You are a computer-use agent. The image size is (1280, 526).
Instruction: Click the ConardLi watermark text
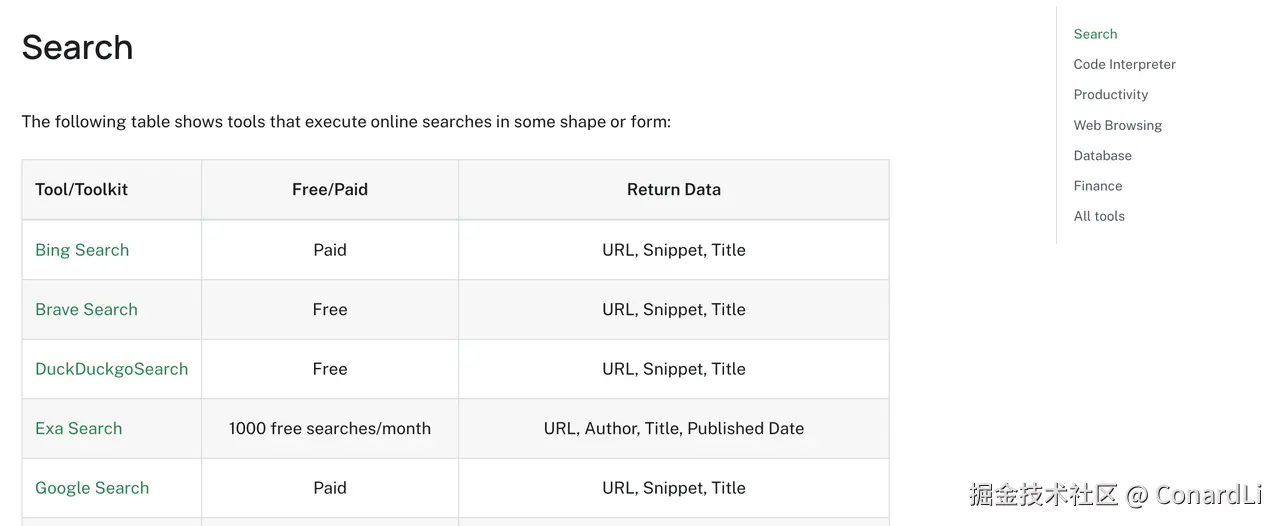1208,494
